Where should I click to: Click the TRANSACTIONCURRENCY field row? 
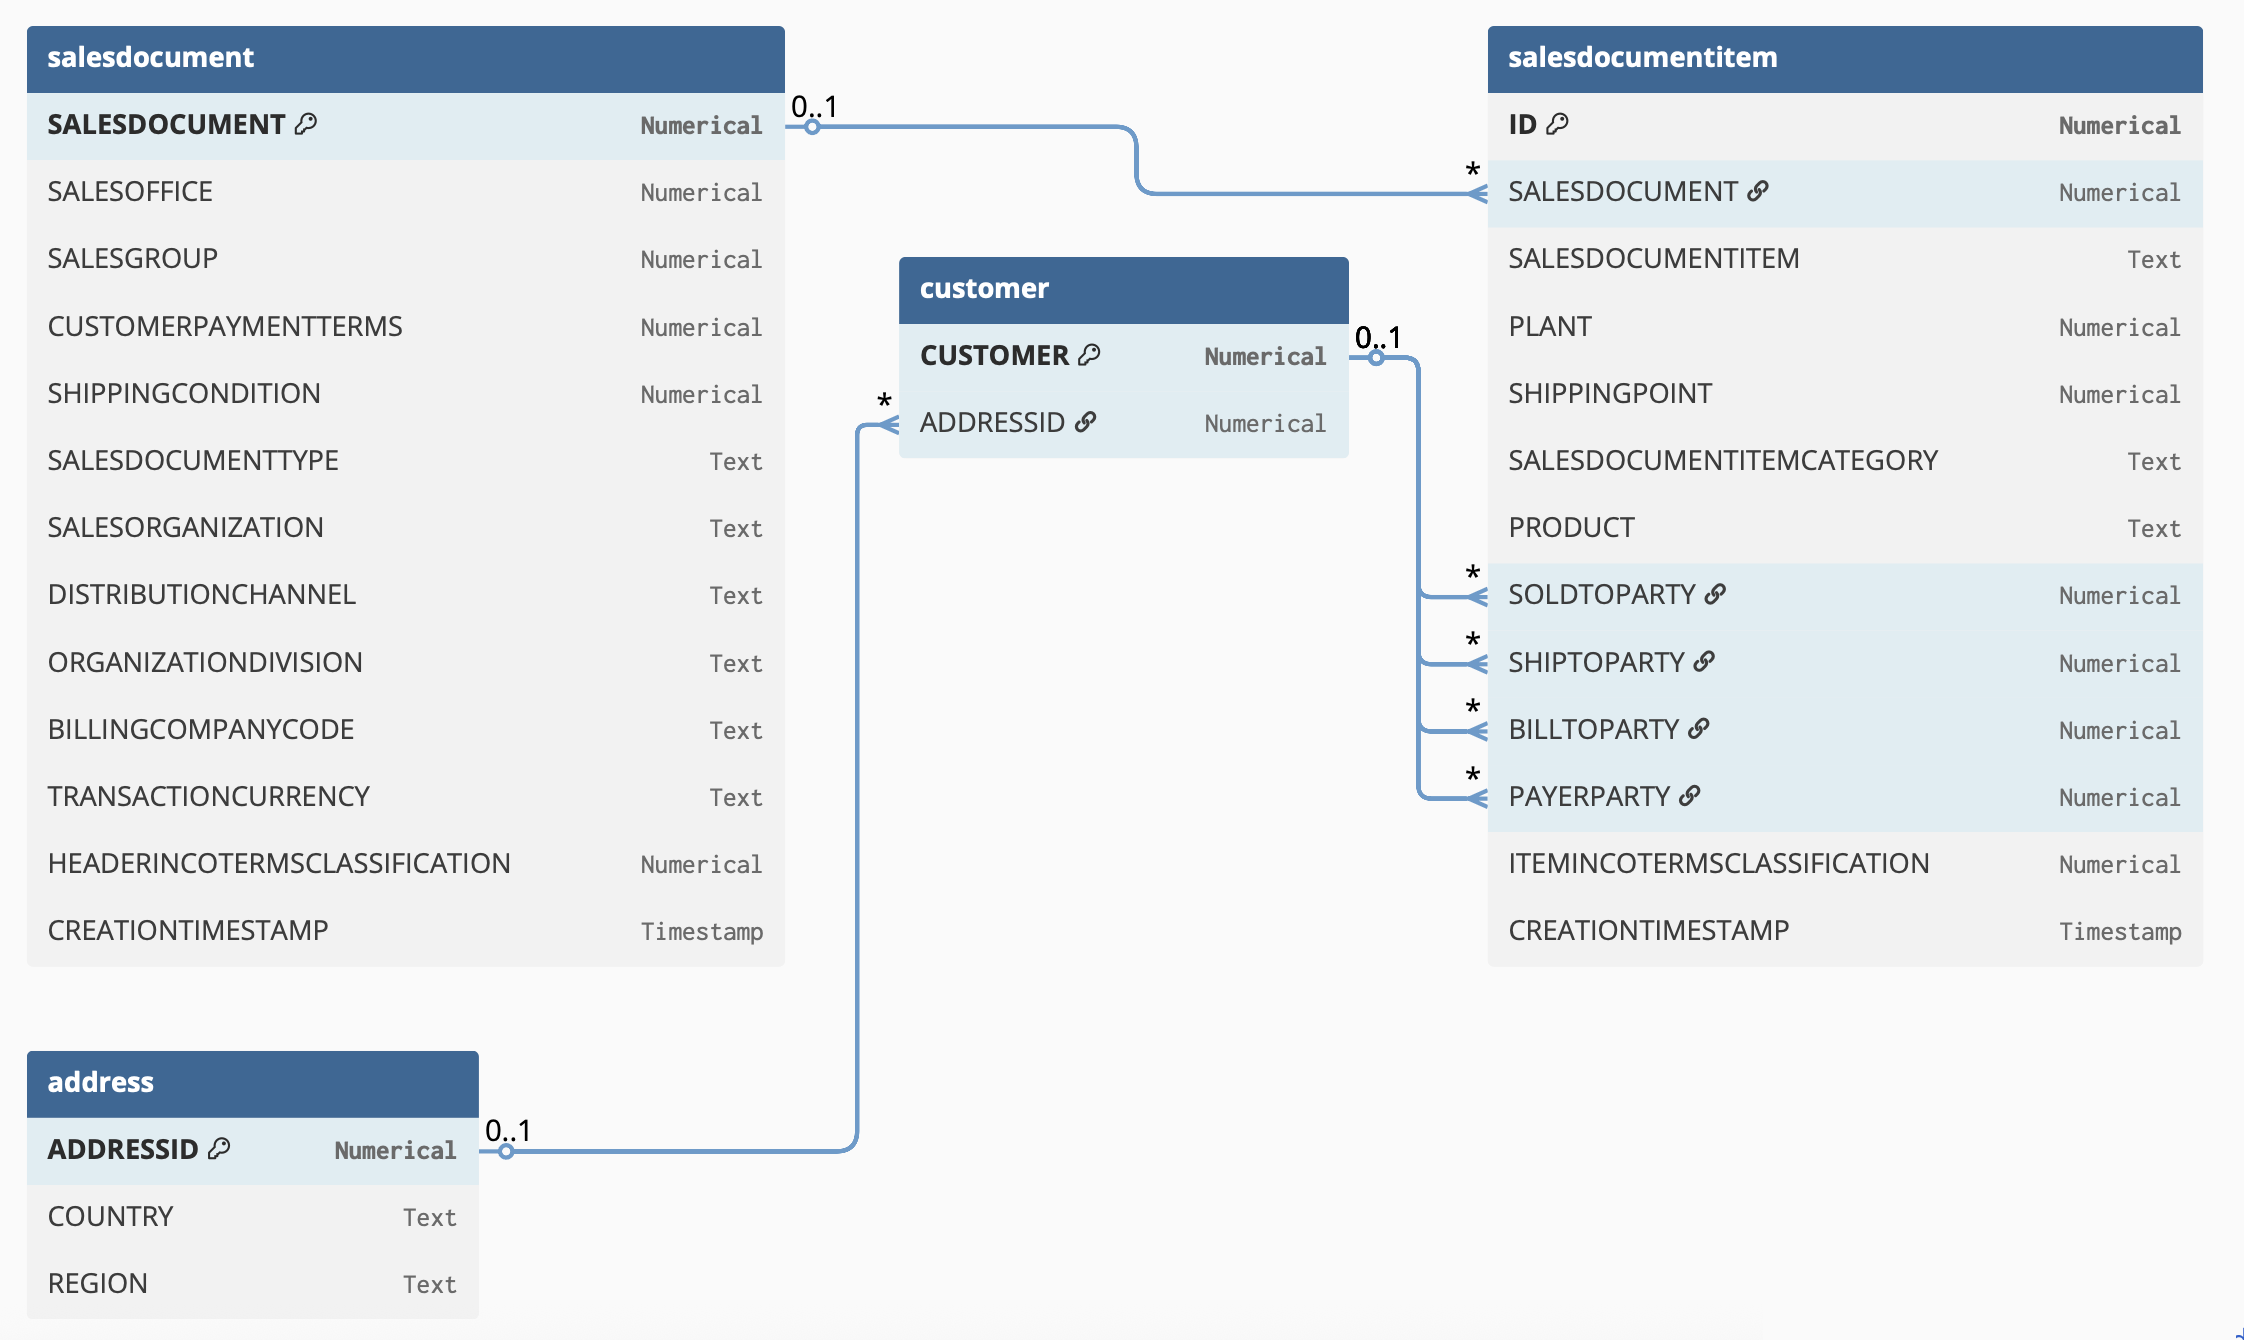pos(405,797)
